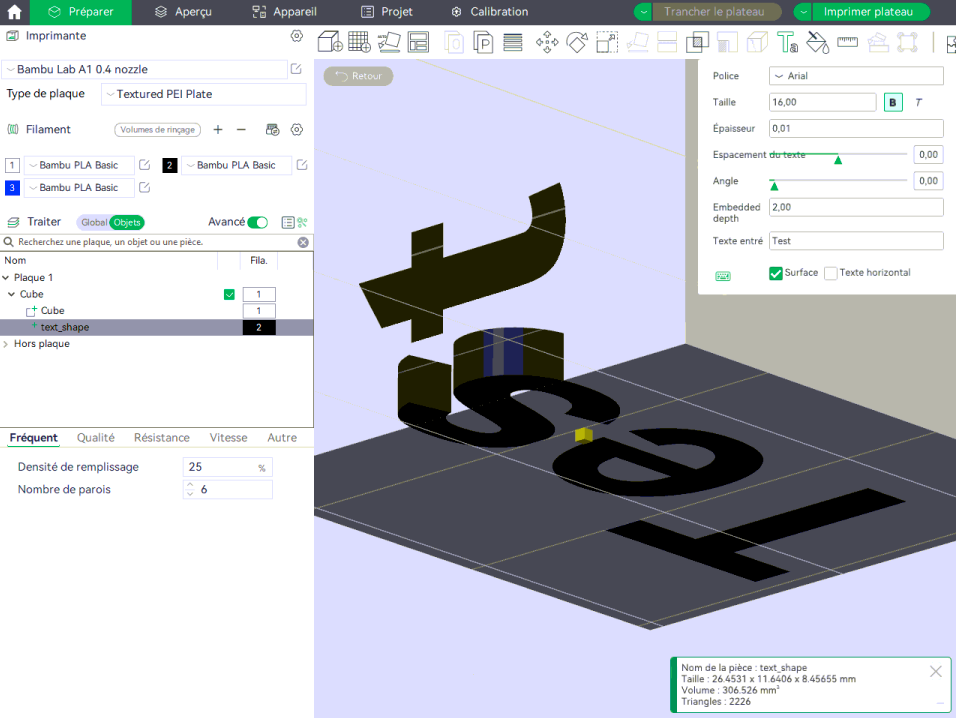Switch process scope to Objets

coord(127,222)
